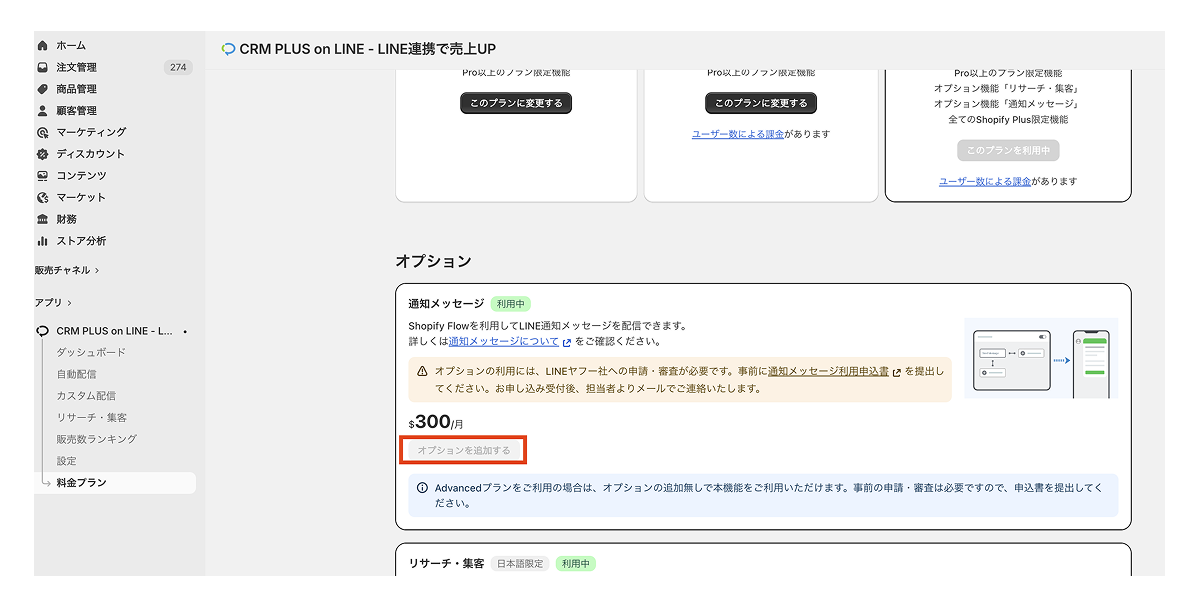Open the ユーザー数による課金 link beneath the このプランに変更する button
1200x603 pixels.
tap(738, 134)
